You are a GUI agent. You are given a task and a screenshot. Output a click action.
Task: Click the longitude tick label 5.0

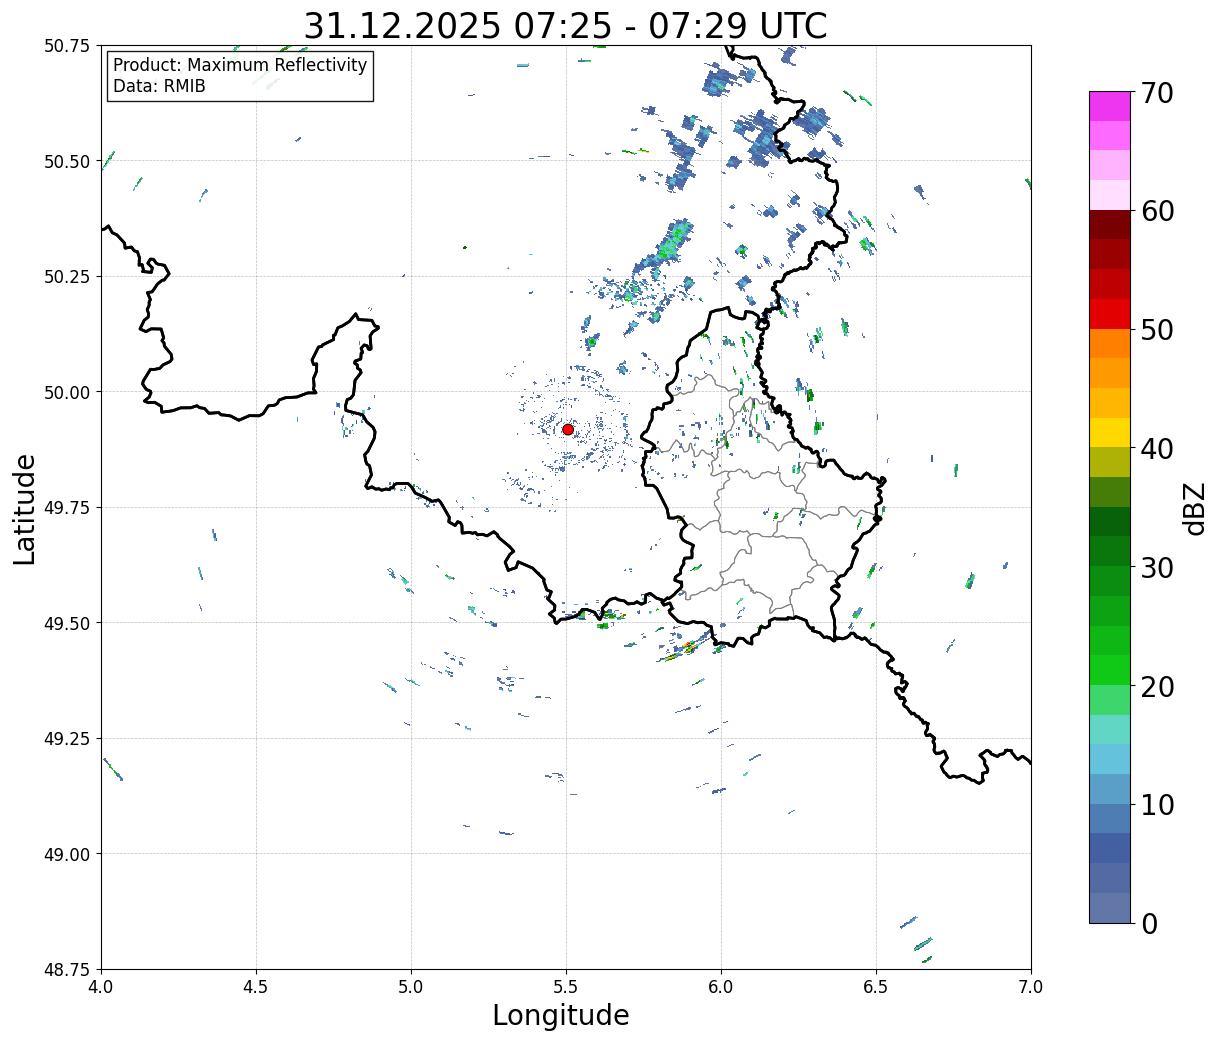click(411, 987)
